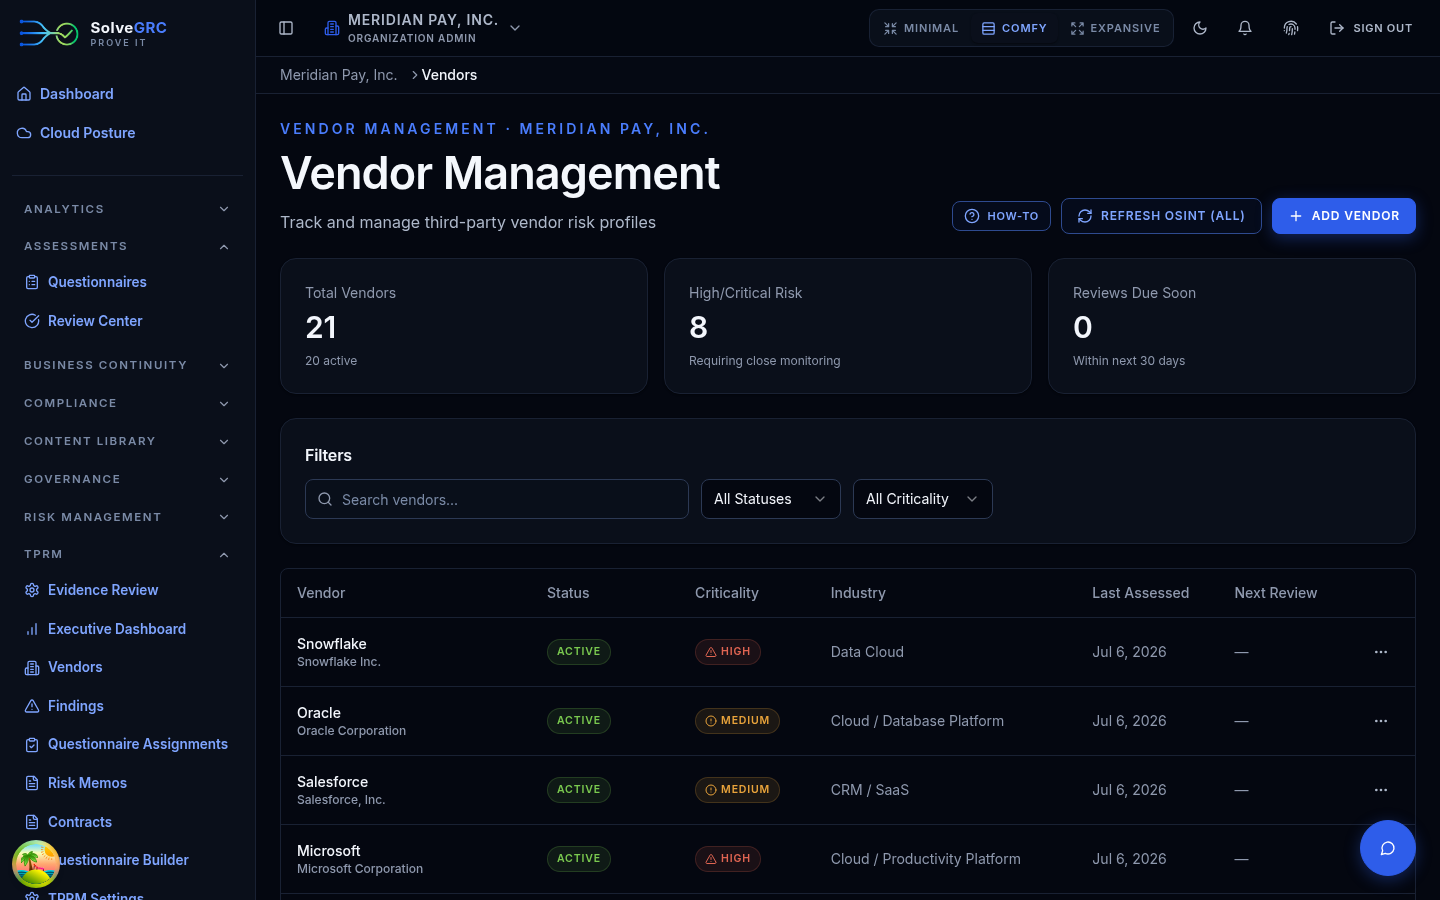Viewport: 1440px width, 900px height.
Task: Open the How-To help button
Action: pyautogui.click(x=1001, y=216)
